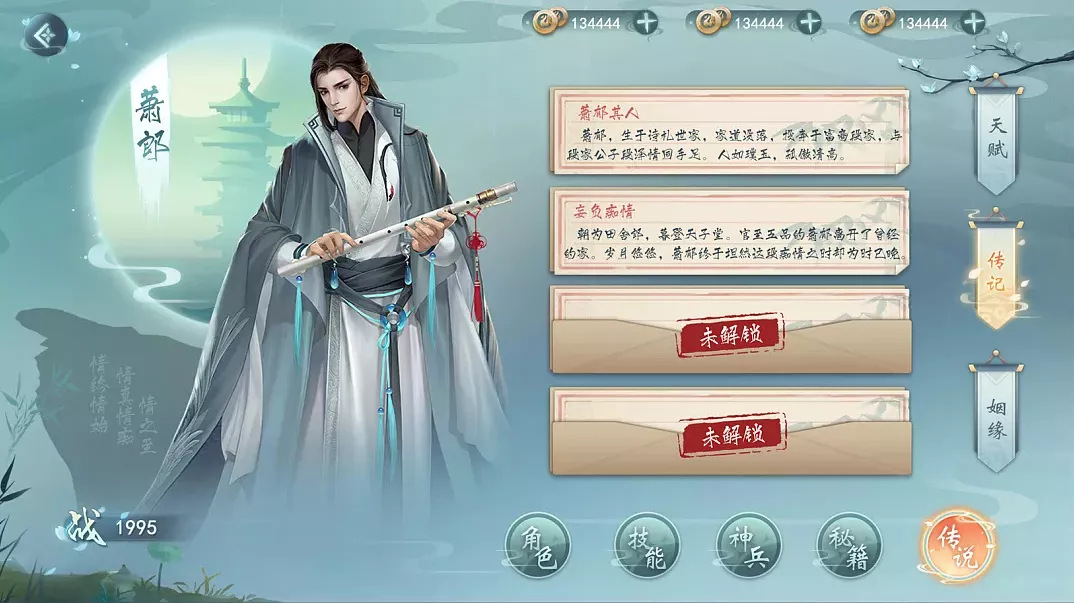Click the first 未解锁 locked envelope

pos(731,331)
